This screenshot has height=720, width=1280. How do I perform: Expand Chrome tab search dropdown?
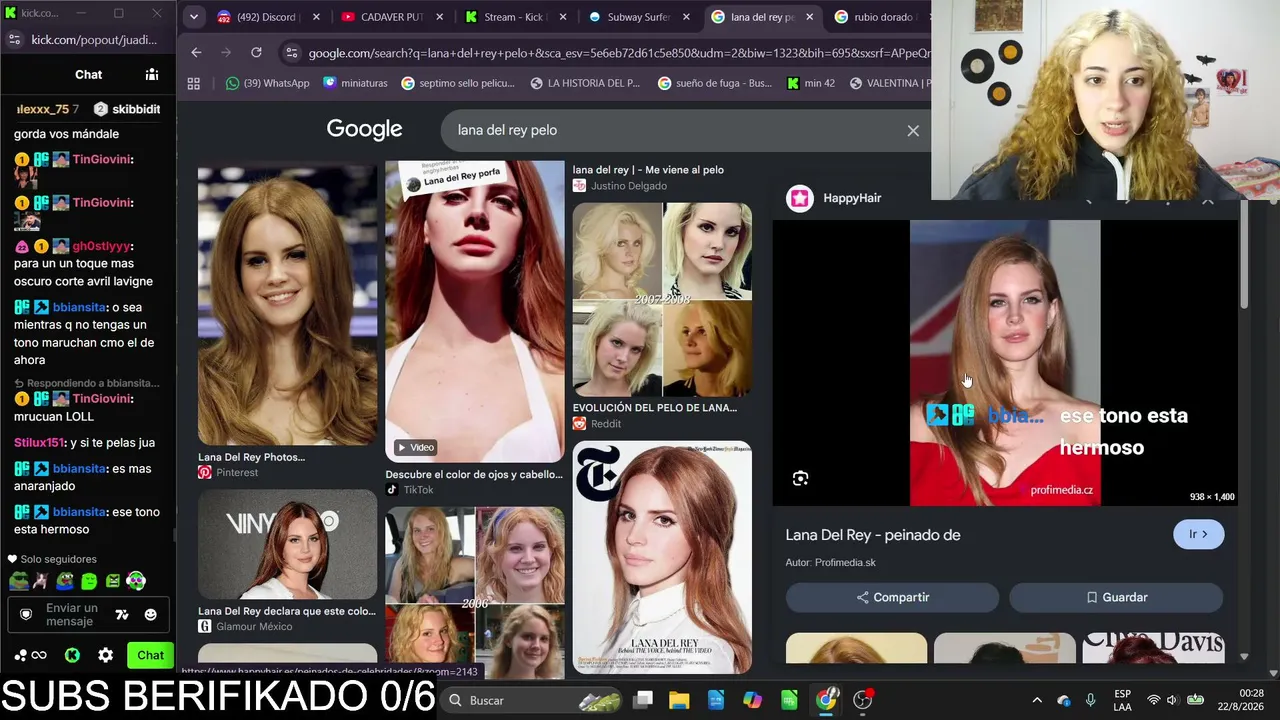pyautogui.click(x=194, y=17)
